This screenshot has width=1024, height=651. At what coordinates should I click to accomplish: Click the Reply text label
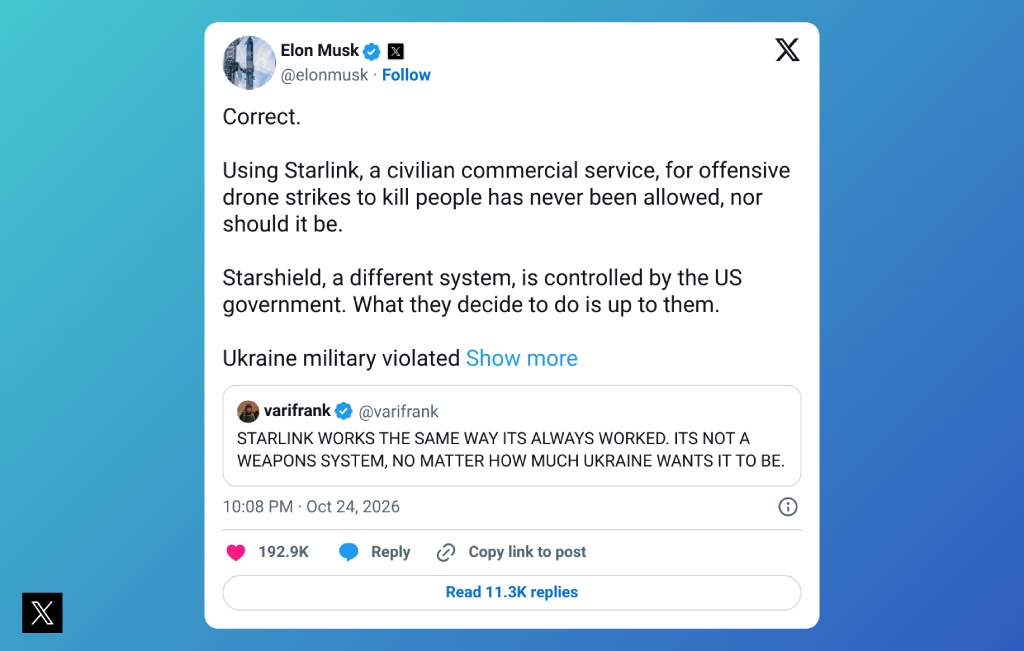pos(391,552)
